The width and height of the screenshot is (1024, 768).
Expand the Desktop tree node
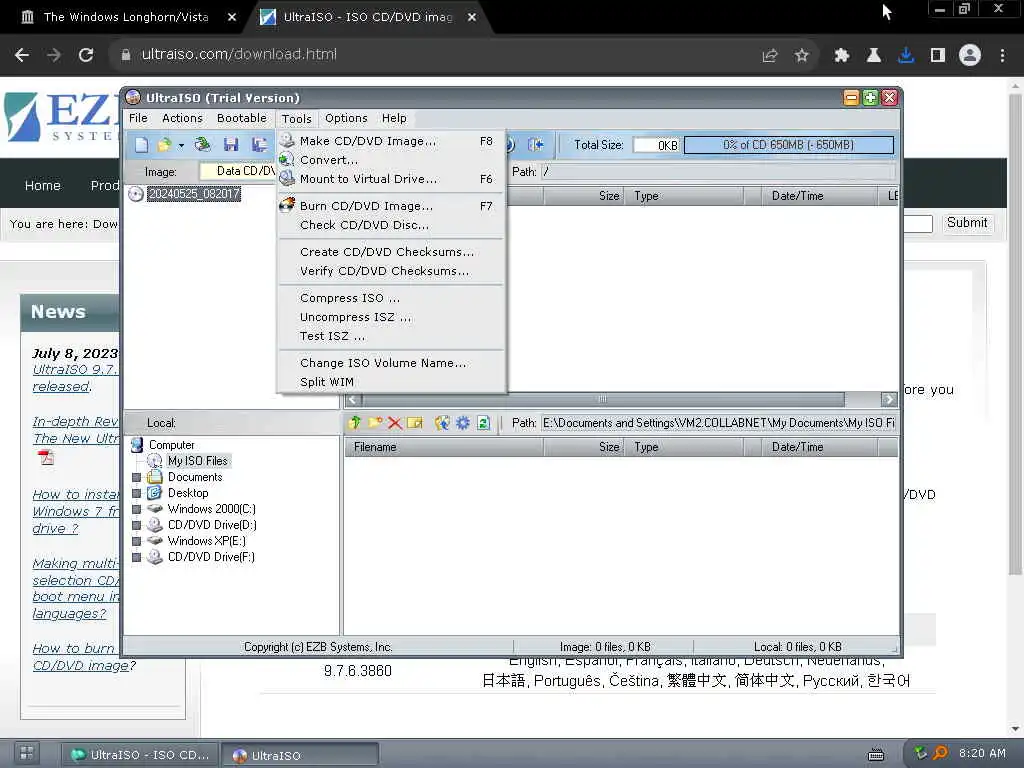[136, 493]
